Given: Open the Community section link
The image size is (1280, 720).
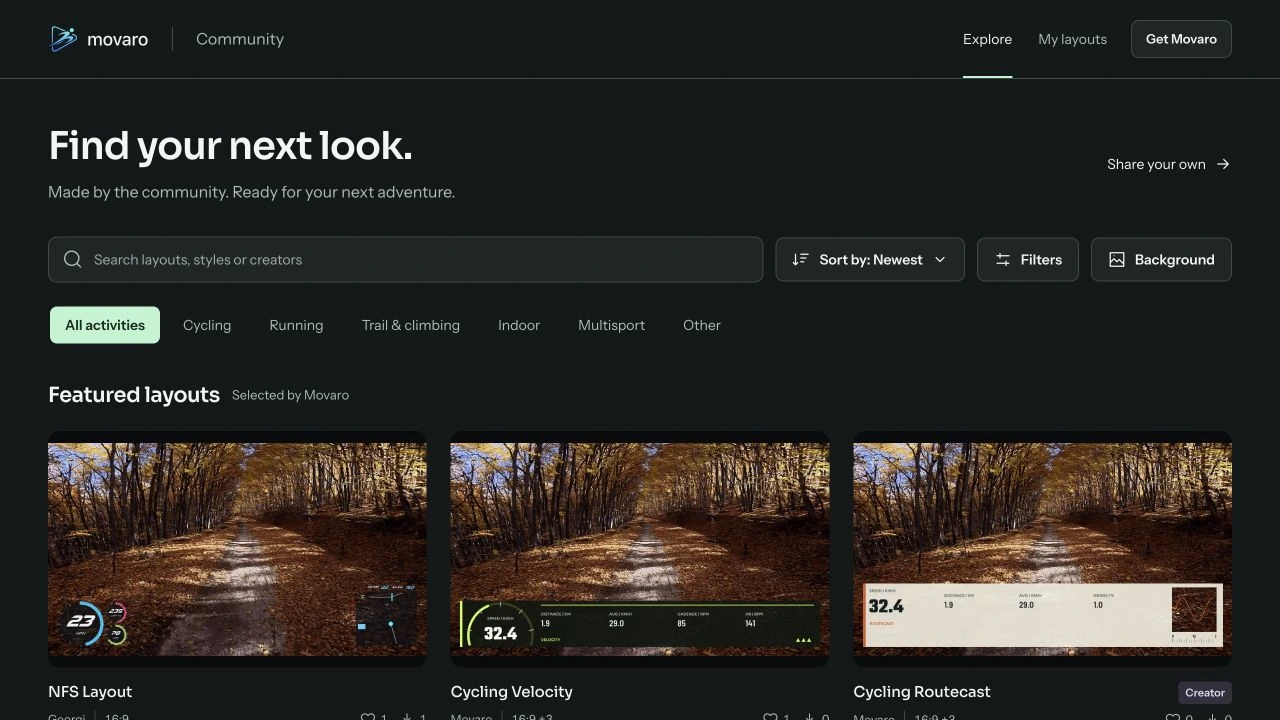Looking at the screenshot, I should [x=240, y=39].
